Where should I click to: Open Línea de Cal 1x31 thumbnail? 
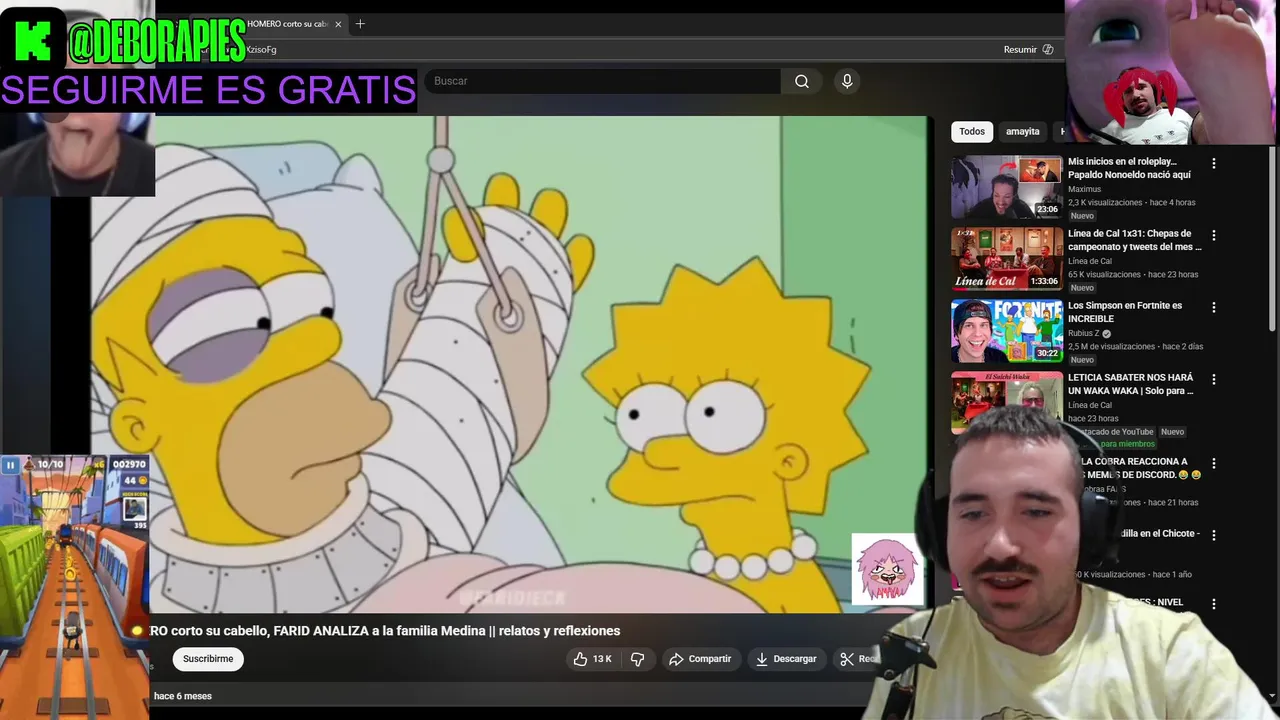1007,259
